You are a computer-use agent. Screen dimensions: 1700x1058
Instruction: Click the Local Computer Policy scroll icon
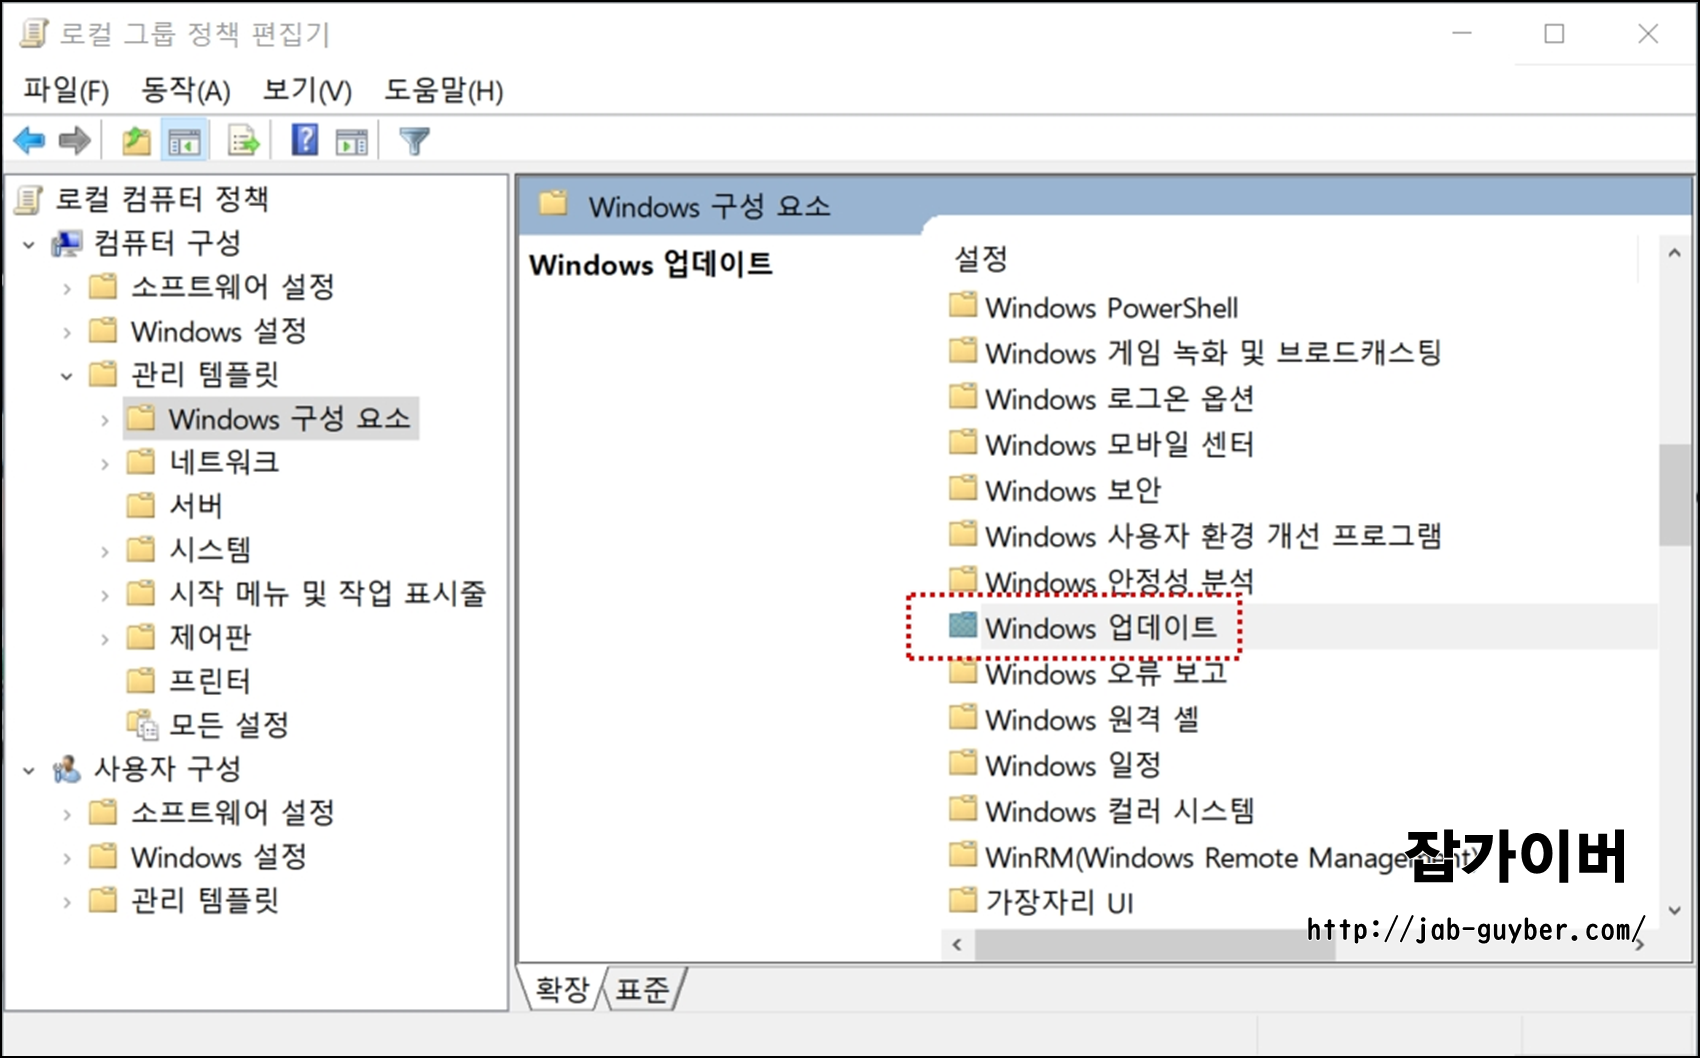pos(30,199)
